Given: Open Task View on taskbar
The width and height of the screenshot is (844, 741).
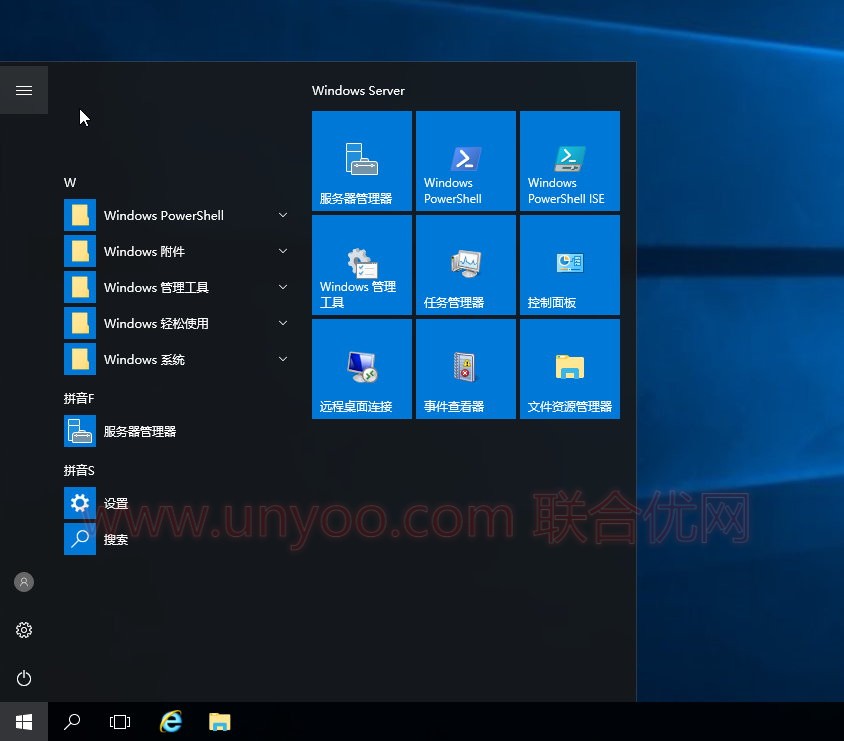Looking at the screenshot, I should pyautogui.click(x=119, y=722).
